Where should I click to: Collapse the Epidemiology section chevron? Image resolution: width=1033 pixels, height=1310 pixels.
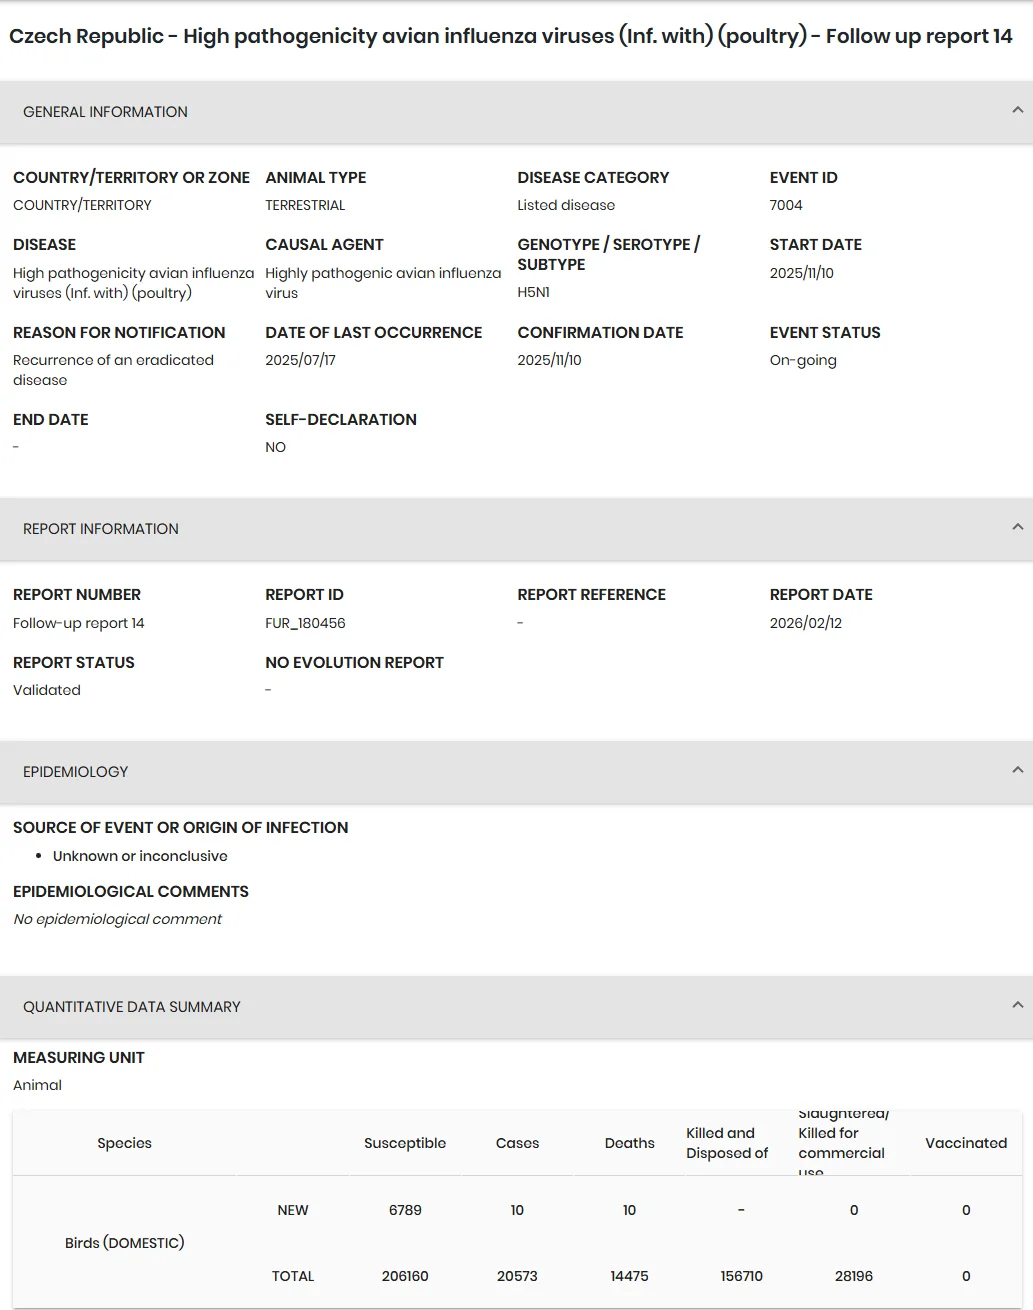(x=1017, y=770)
